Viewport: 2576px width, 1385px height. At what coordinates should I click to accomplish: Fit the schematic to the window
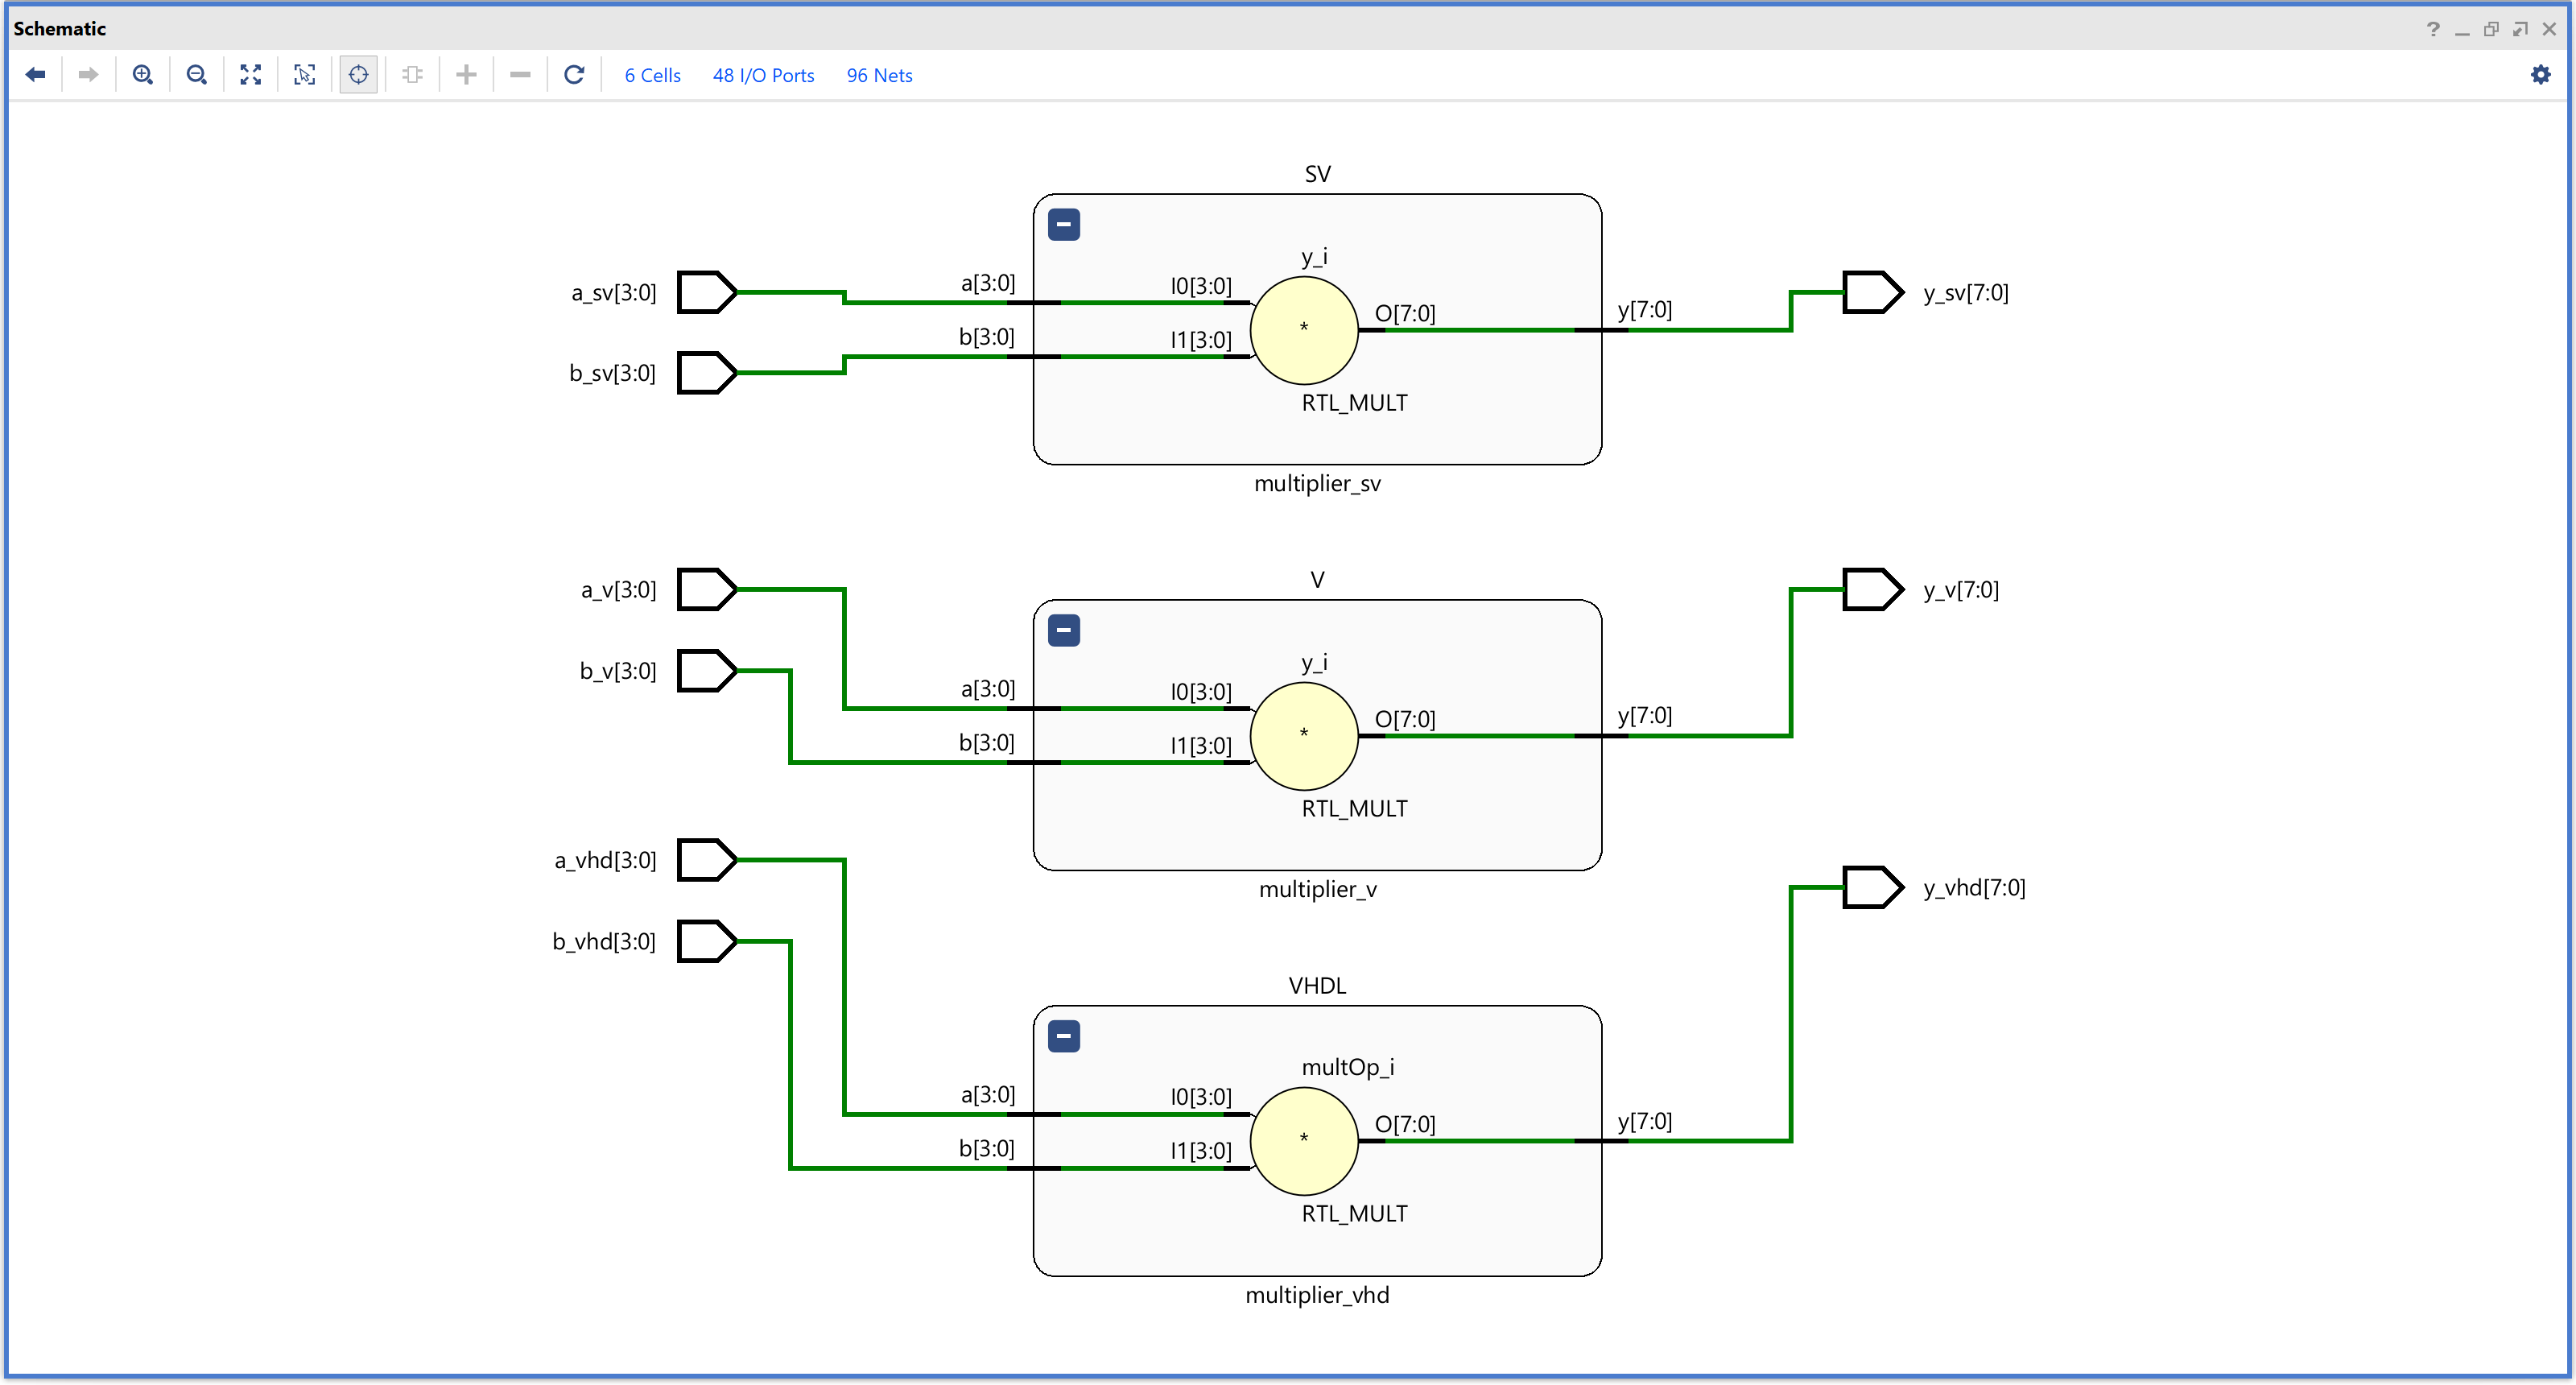251,75
